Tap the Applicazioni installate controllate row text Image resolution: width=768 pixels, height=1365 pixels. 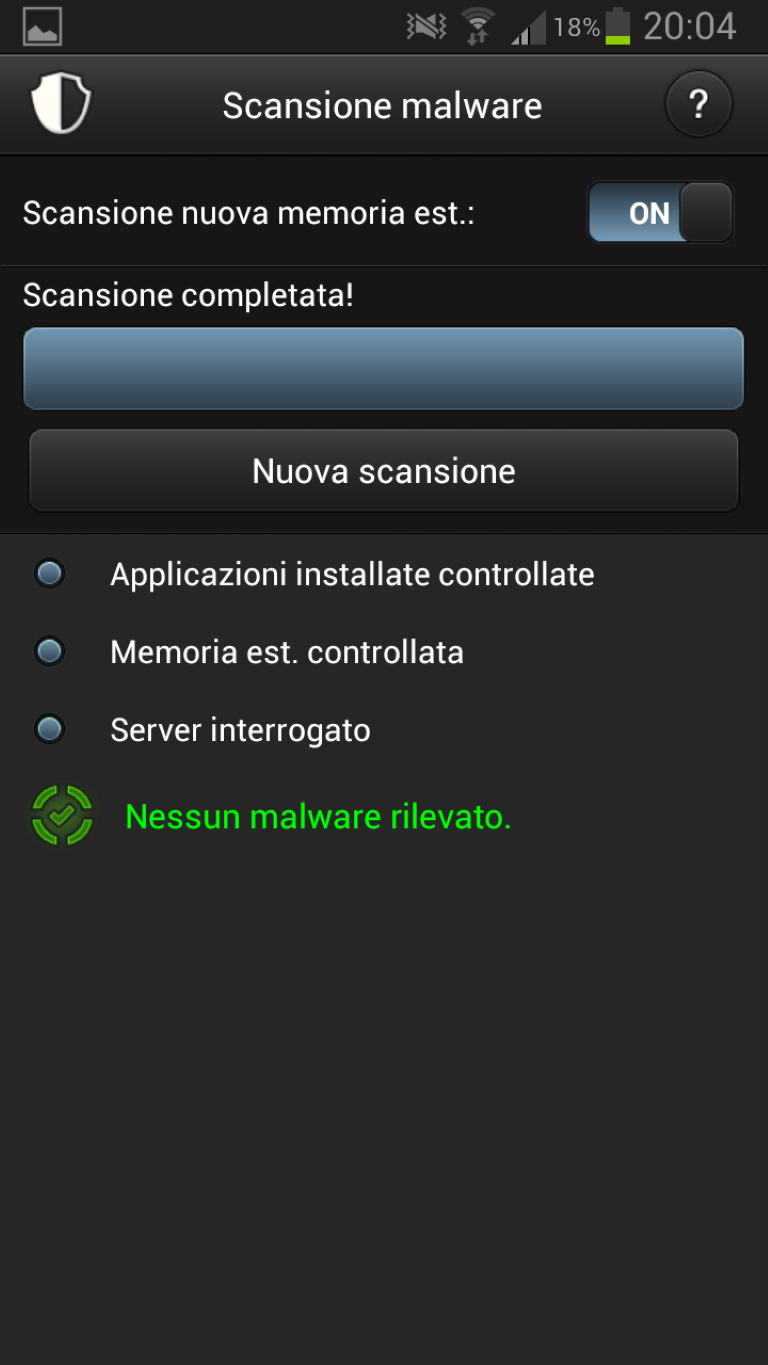tap(352, 574)
